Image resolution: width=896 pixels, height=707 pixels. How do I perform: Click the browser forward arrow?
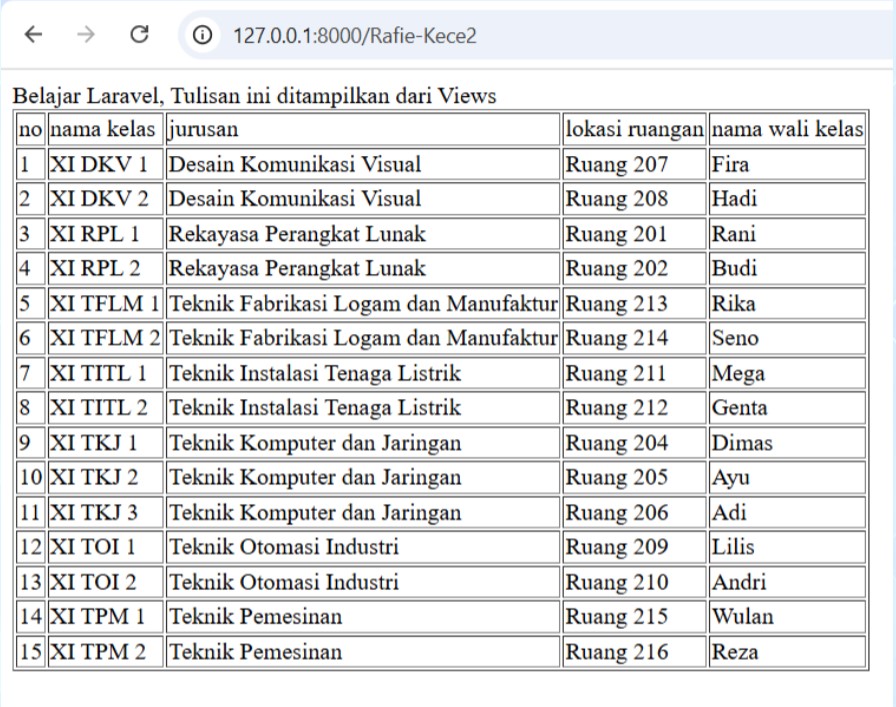coord(86,35)
